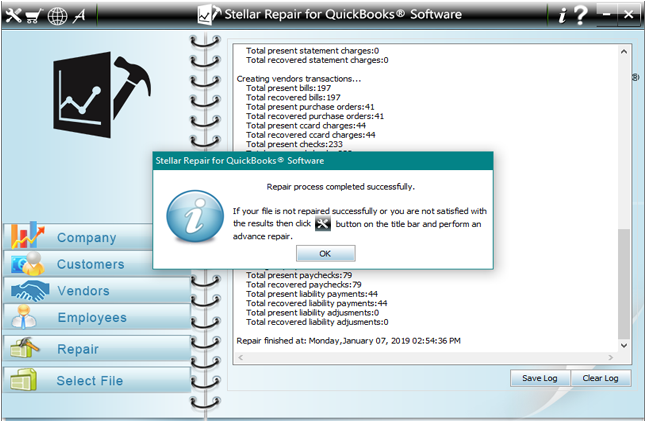
Task: Select 'Total present liability payments:44' line
Action: tap(312, 294)
